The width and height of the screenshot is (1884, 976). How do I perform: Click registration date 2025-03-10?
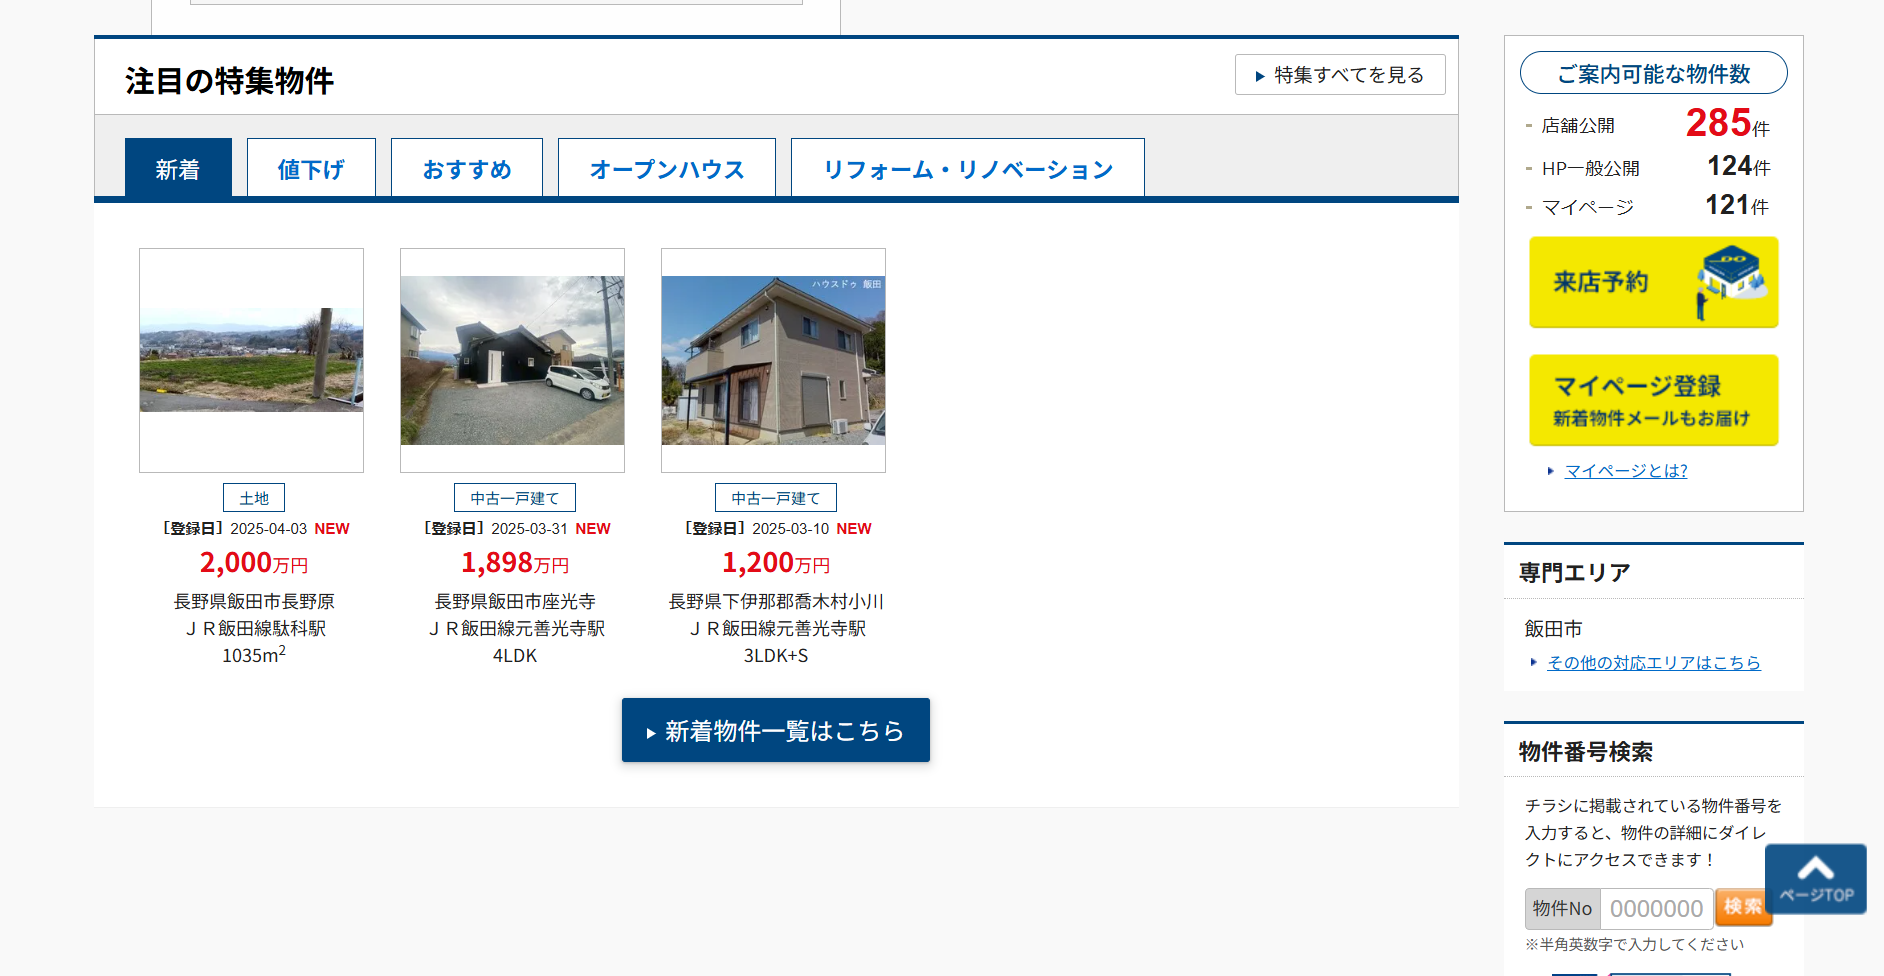coord(790,529)
